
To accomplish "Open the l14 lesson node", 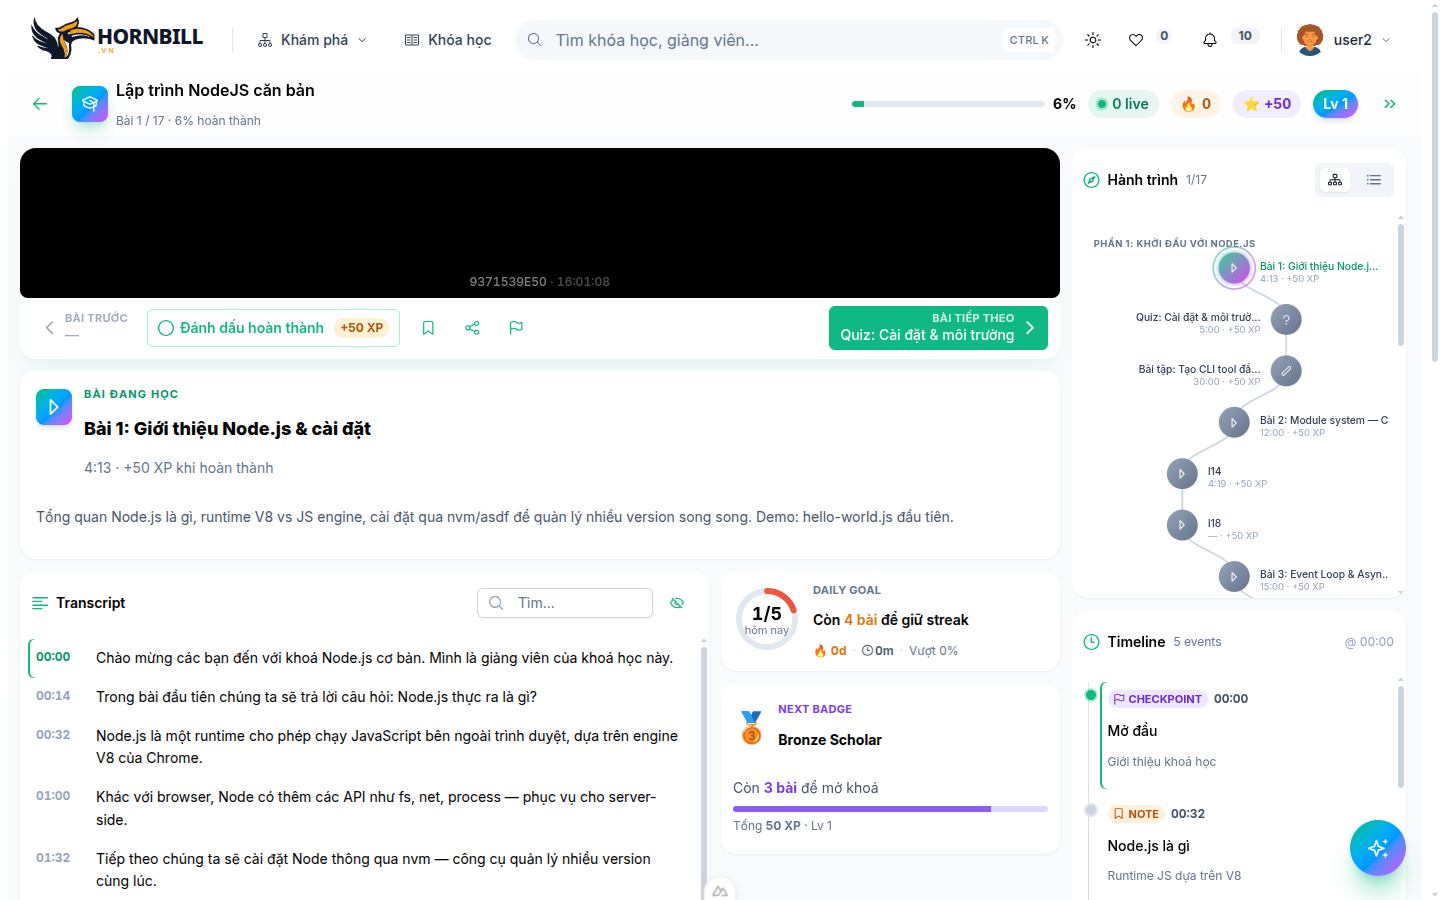I will [1182, 474].
